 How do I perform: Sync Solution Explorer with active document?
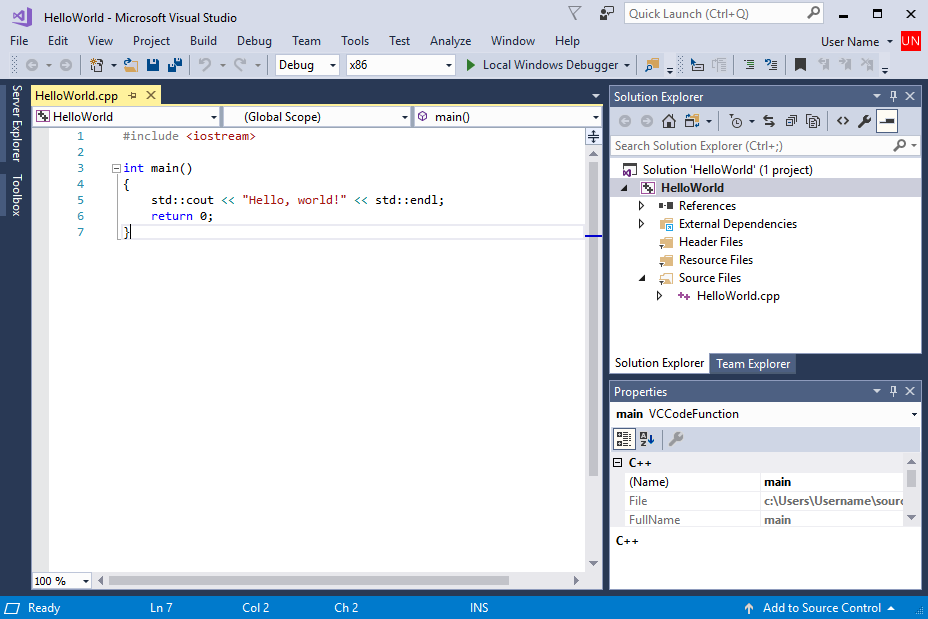point(769,120)
